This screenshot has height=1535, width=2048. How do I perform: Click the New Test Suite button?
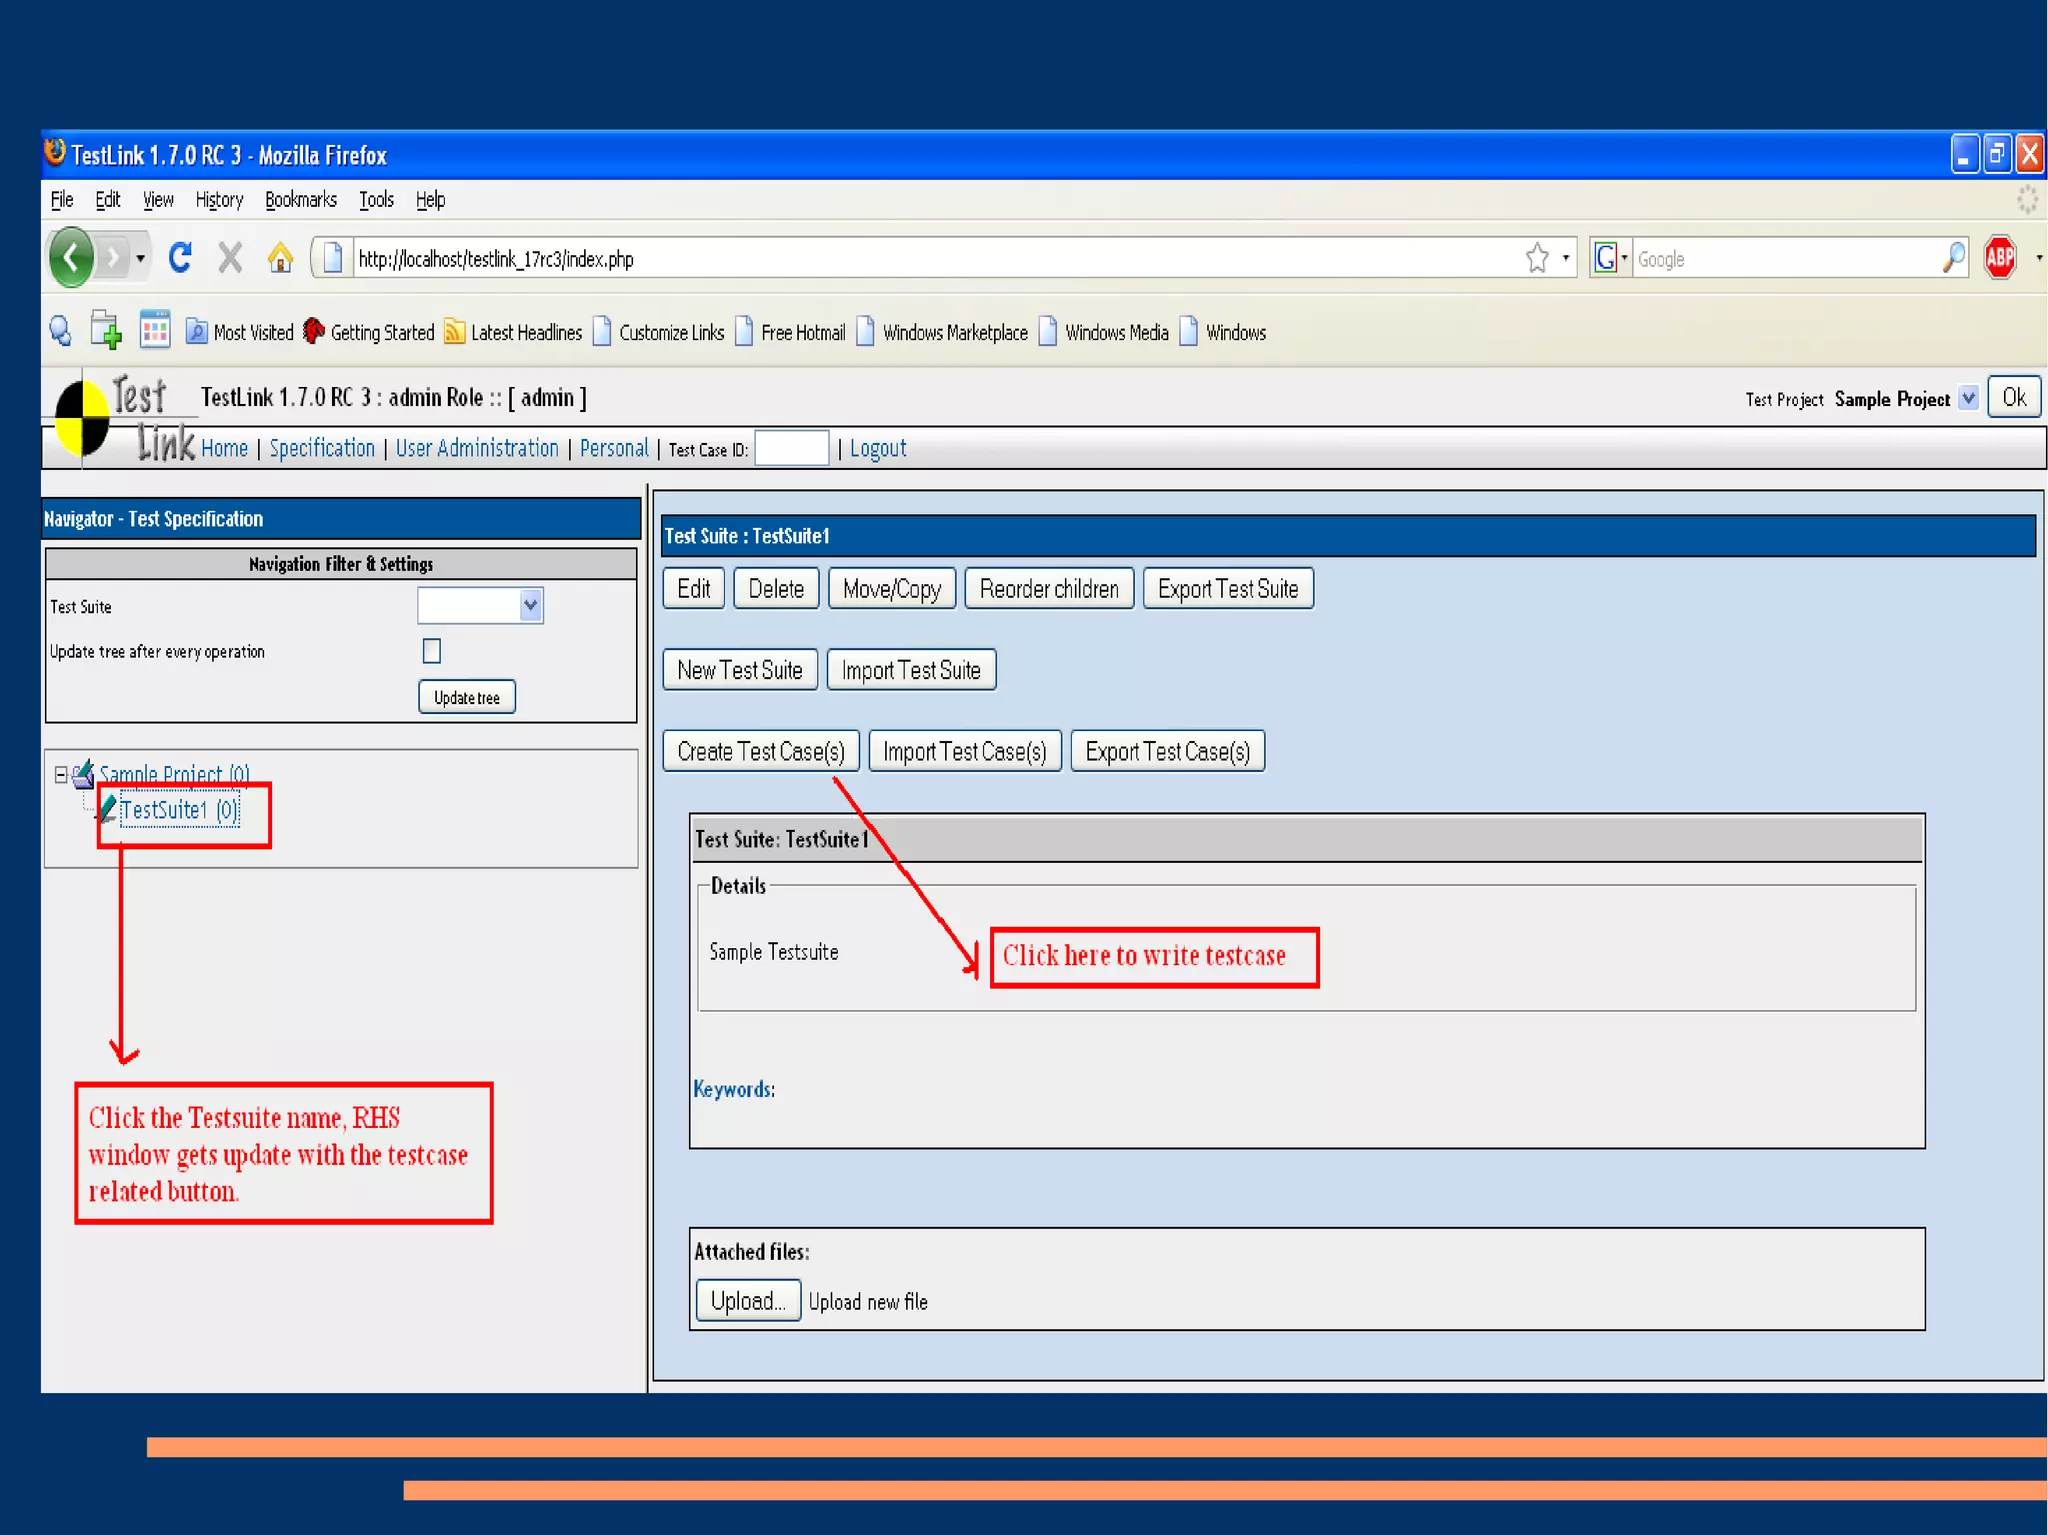click(x=740, y=670)
